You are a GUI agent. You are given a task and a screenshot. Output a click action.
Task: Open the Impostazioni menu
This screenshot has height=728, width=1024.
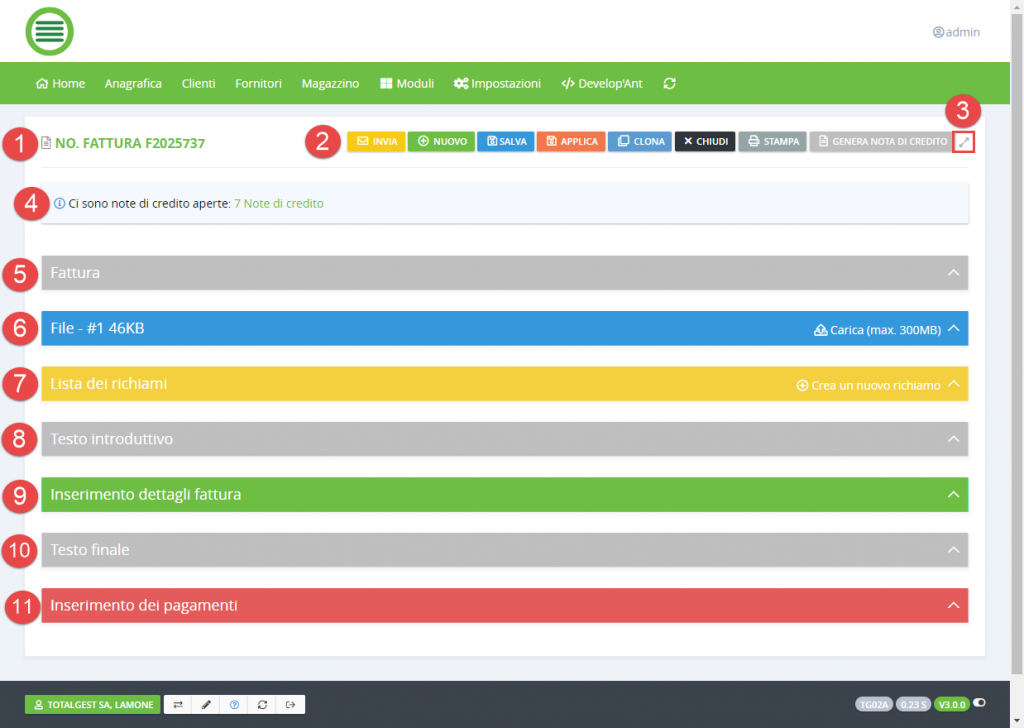coord(497,84)
